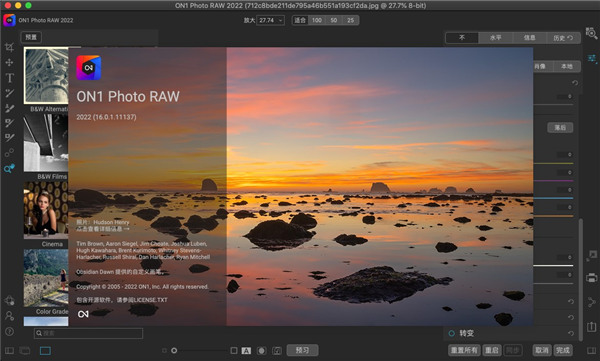The width and height of the screenshot is (600, 361).
Task: Click the thumbnail size slider handle
Action: click(x=174, y=350)
